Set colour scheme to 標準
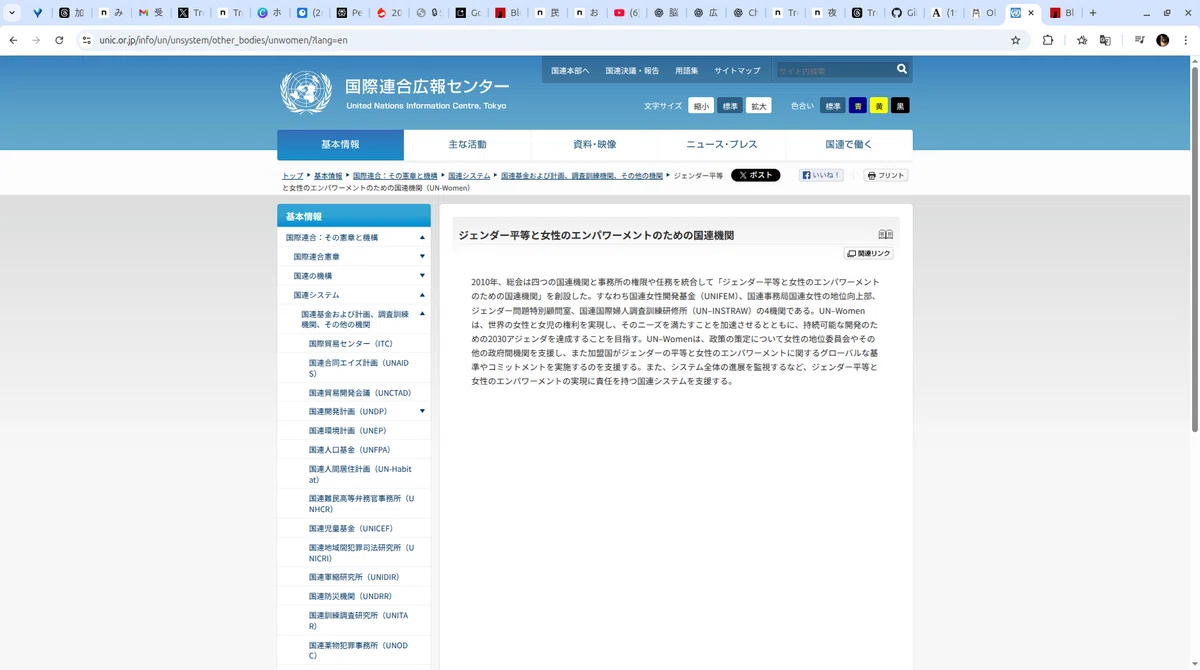Image resolution: width=1200 pixels, height=670 pixels. 833,106
